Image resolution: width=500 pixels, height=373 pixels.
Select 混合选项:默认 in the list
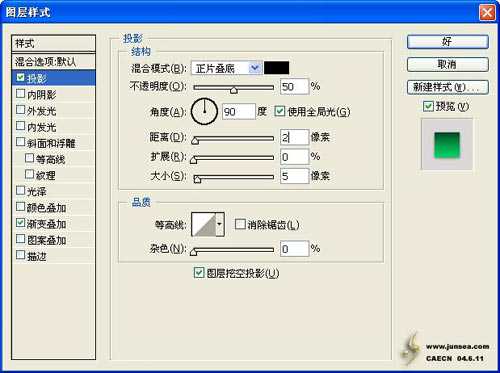53,61
